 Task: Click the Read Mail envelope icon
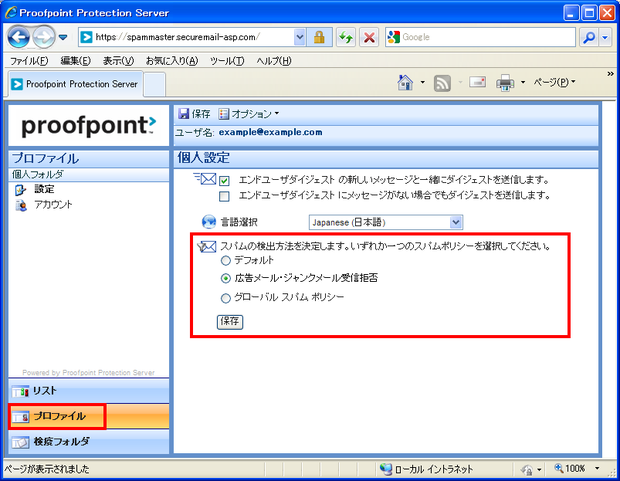pyautogui.click(x=477, y=82)
